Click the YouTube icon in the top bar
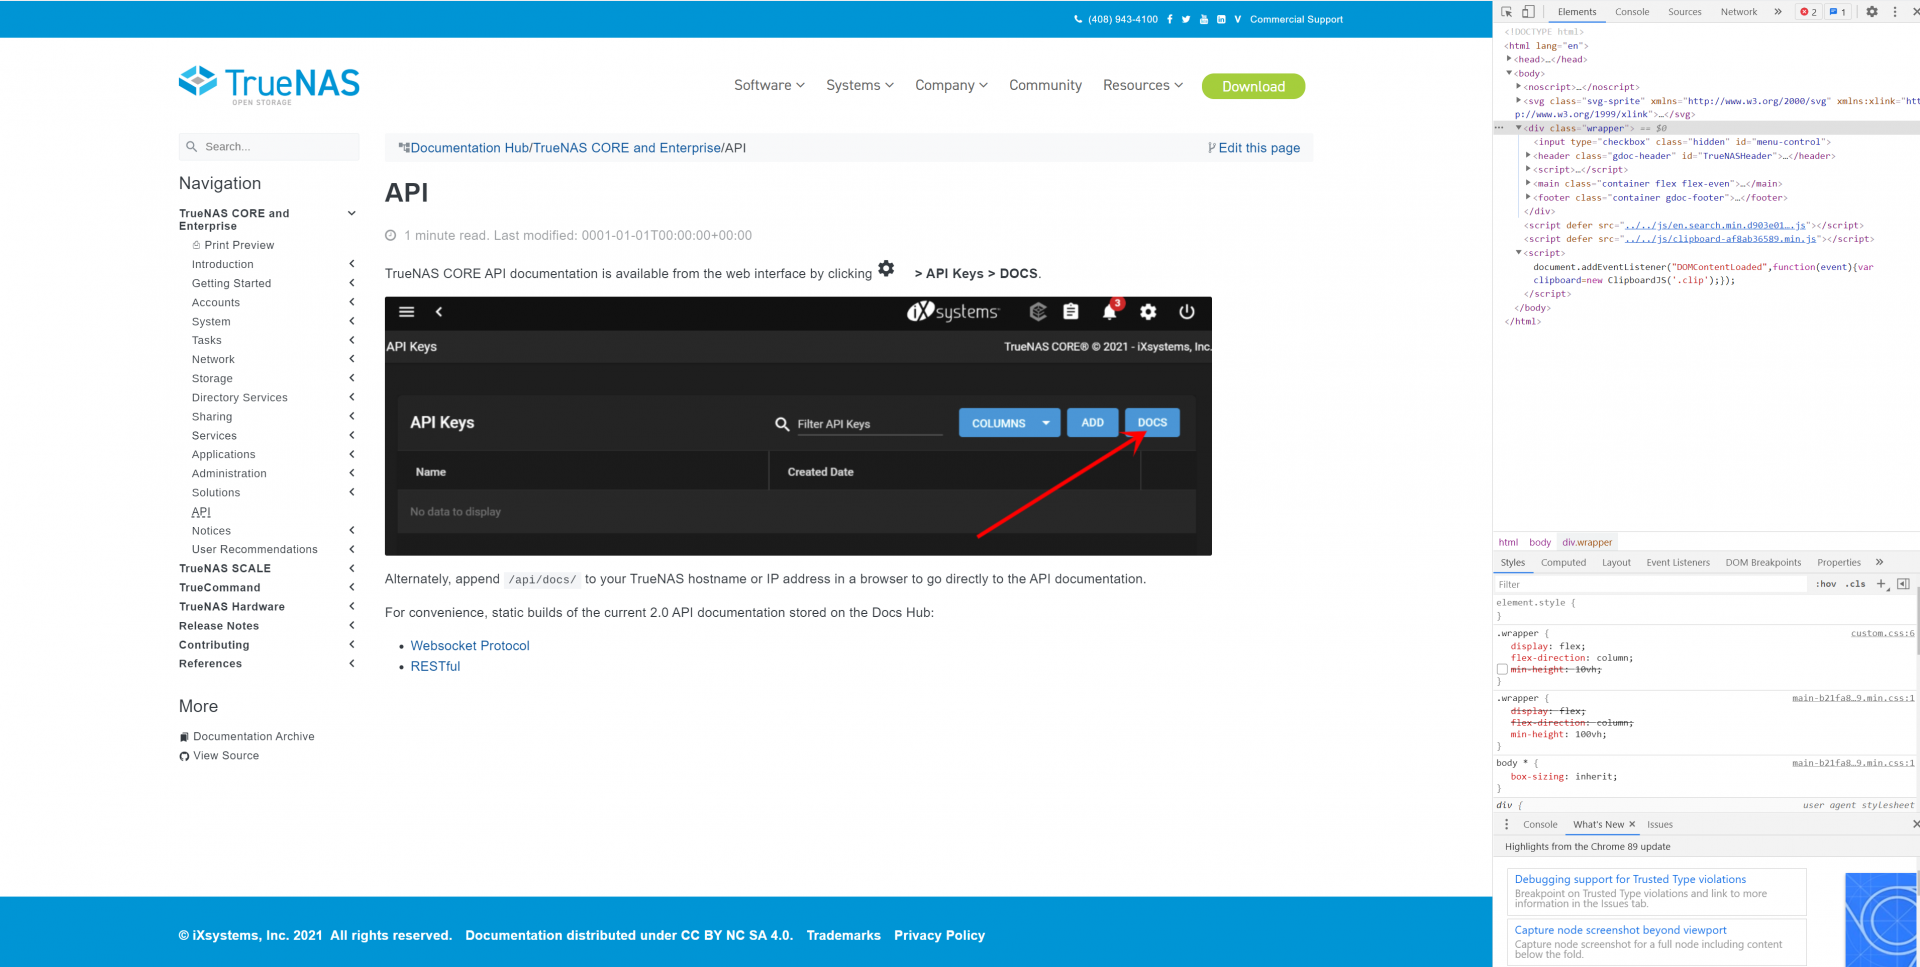Screen dimensions: 1920x967 [1204, 19]
